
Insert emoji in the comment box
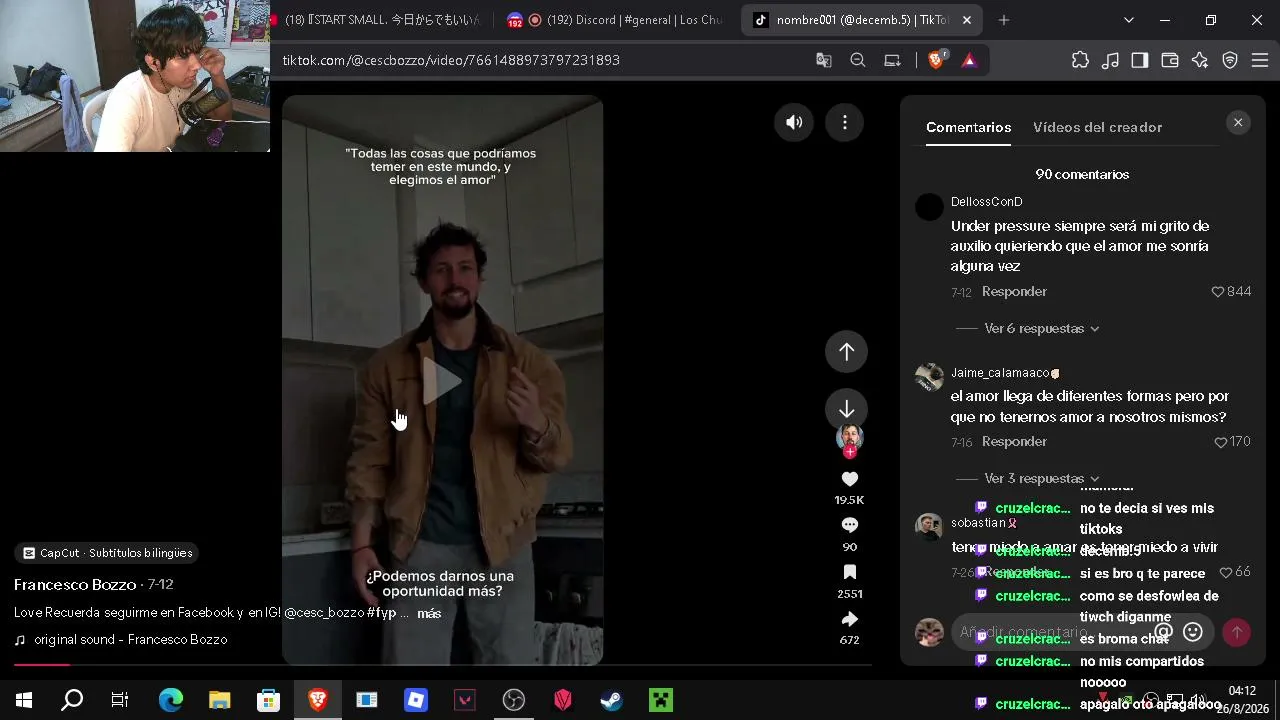click(x=1192, y=632)
